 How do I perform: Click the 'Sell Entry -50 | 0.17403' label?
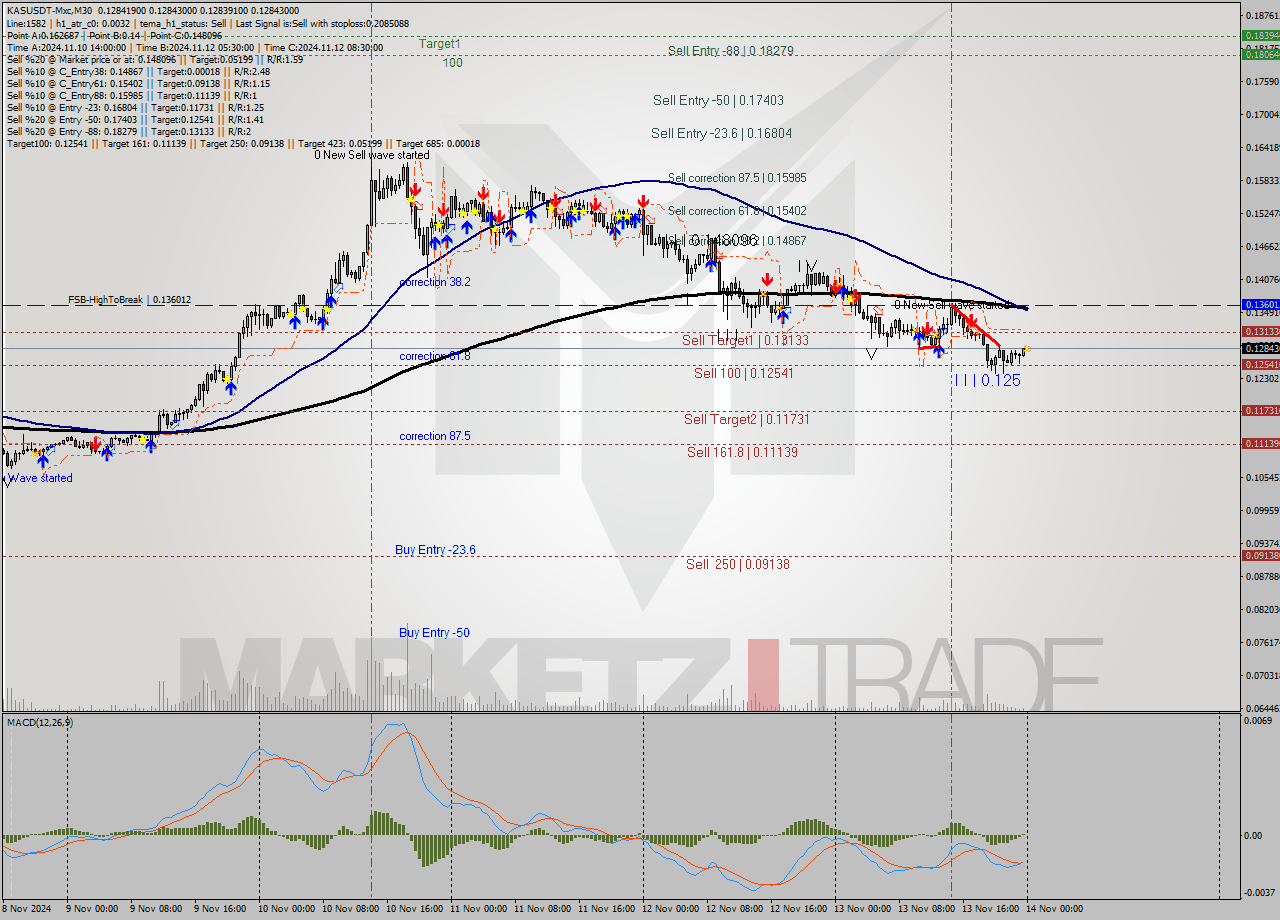click(x=718, y=100)
